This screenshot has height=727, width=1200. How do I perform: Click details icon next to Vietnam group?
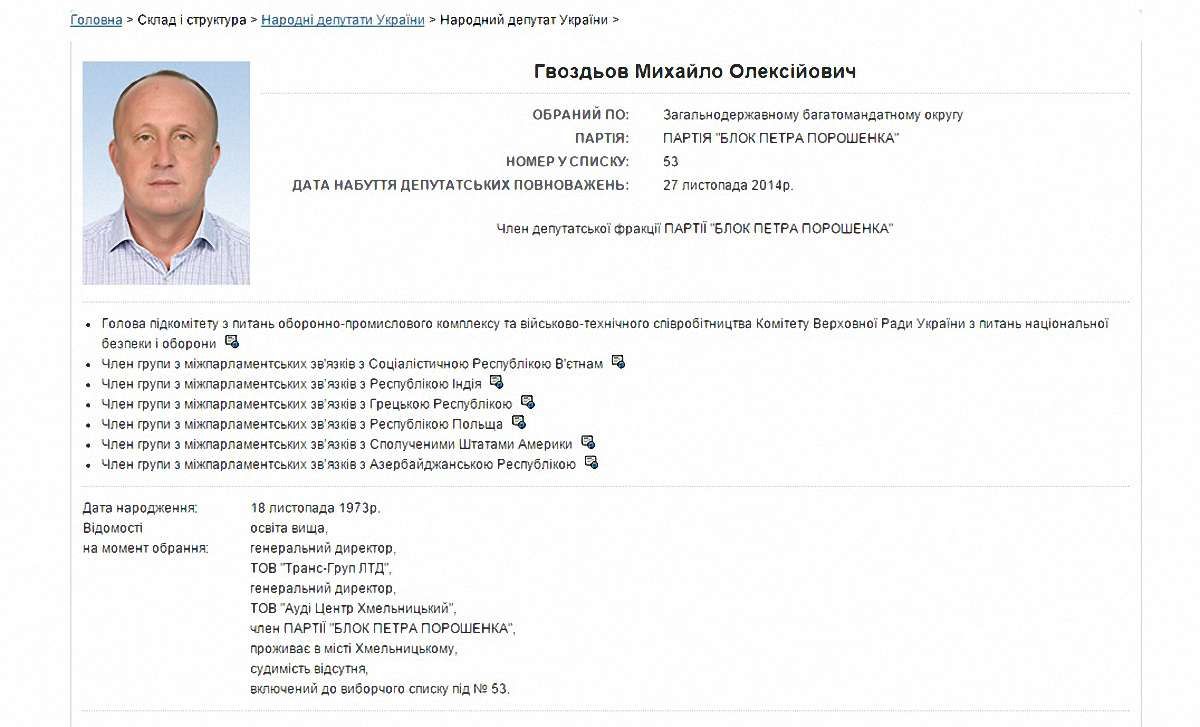click(618, 362)
